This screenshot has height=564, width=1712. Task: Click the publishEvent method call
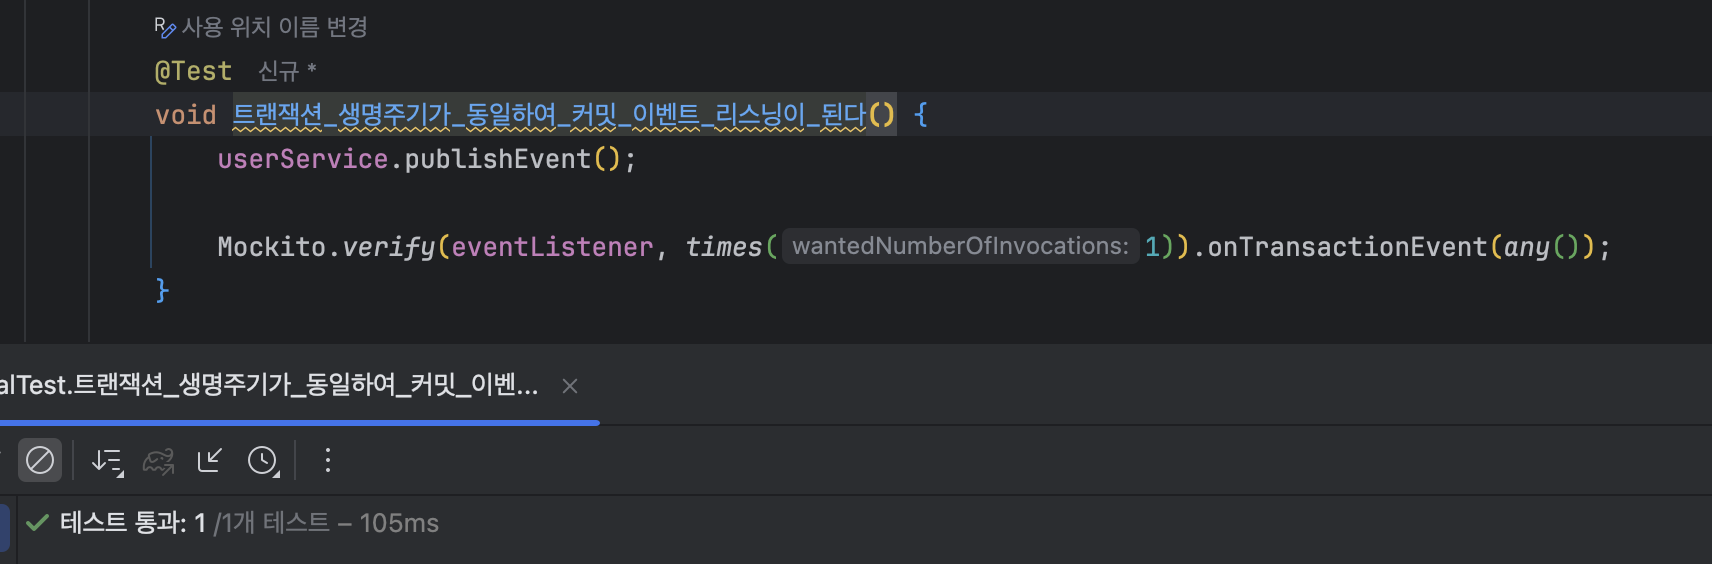[x=497, y=159]
